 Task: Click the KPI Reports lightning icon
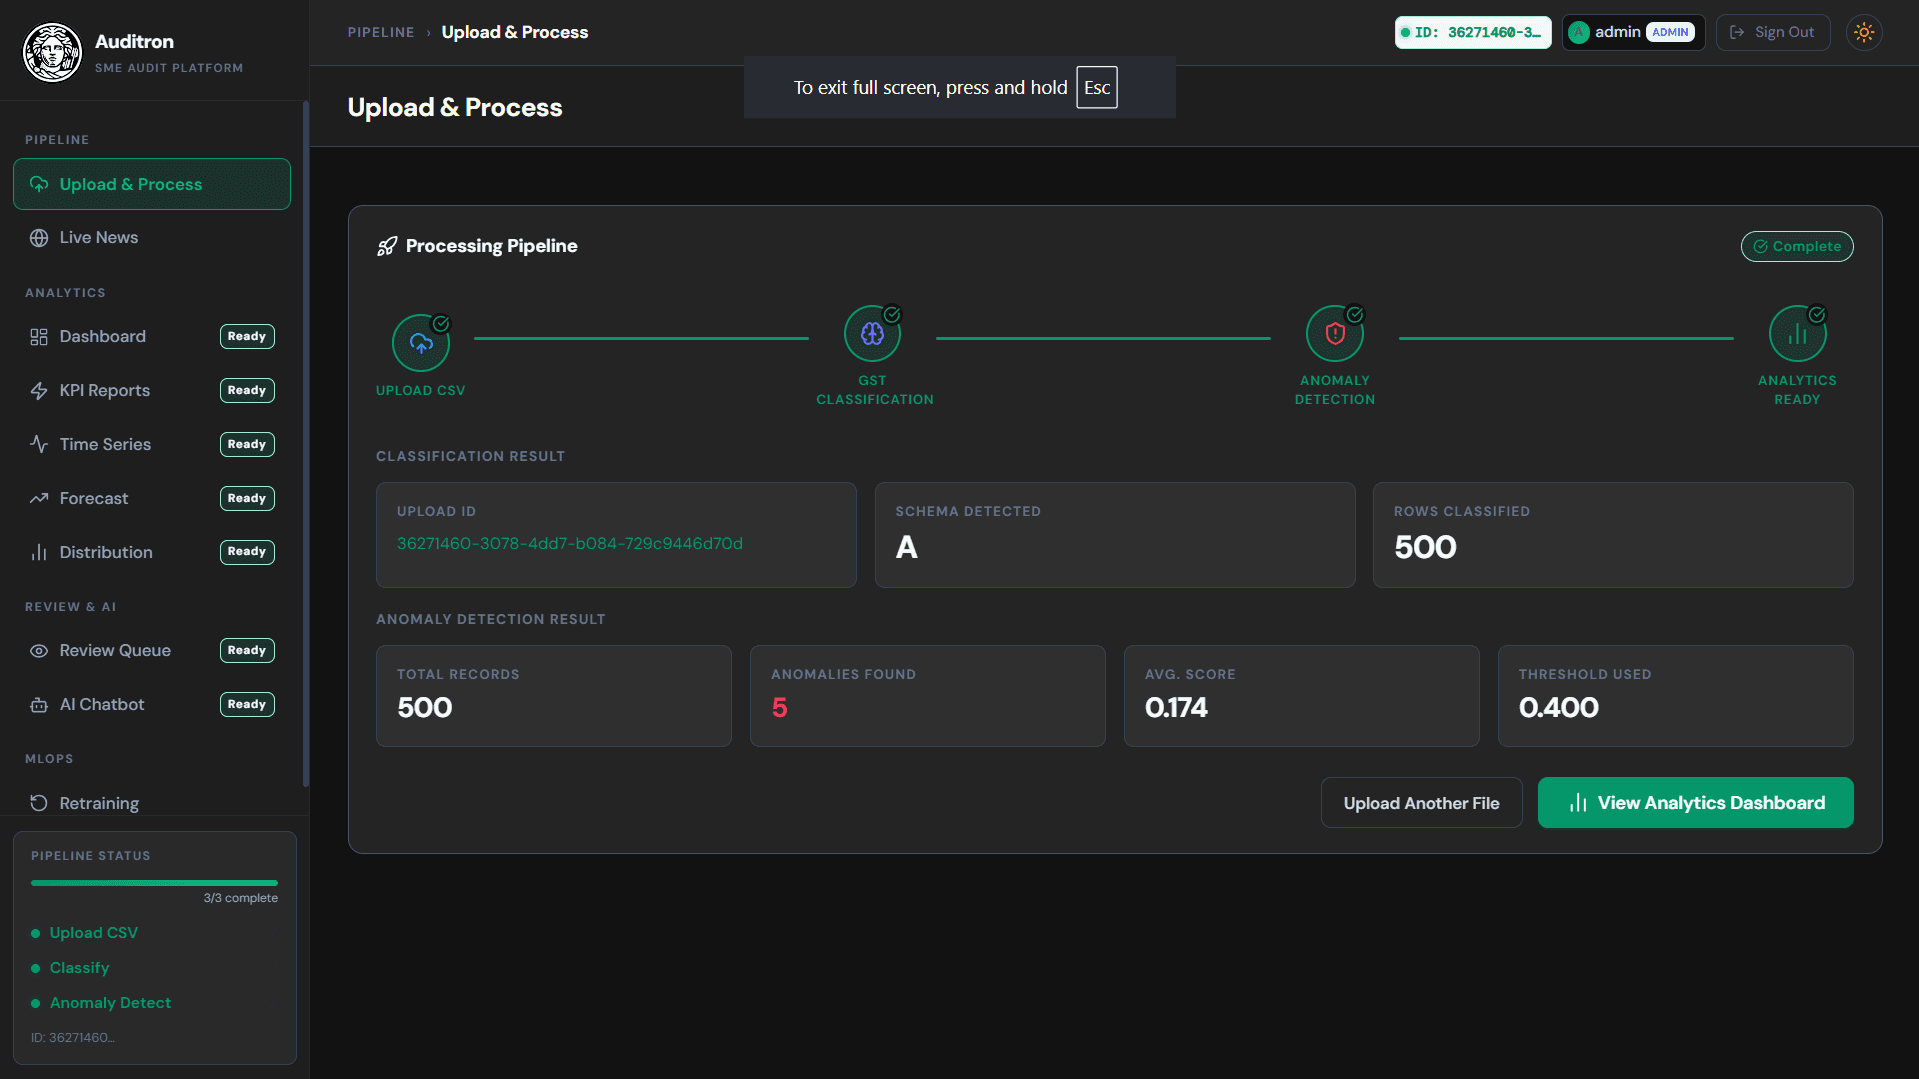39,391
